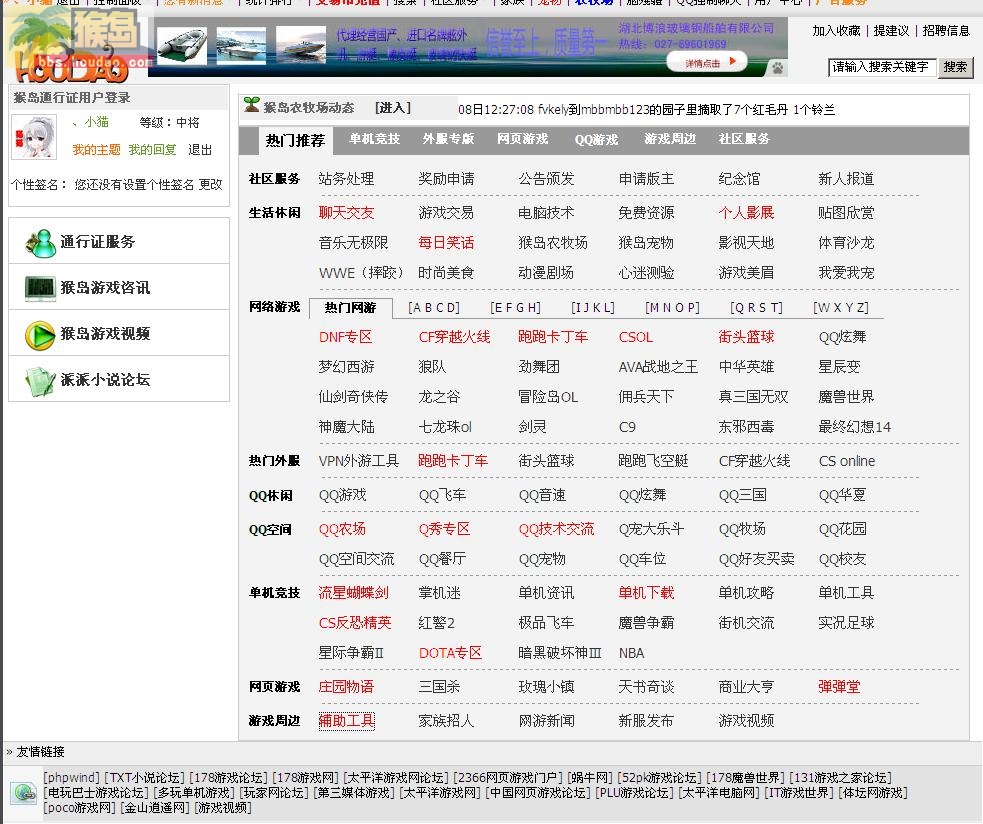Click the [进入] farm link
Viewport: 983px width, 824px height.
pos(392,108)
